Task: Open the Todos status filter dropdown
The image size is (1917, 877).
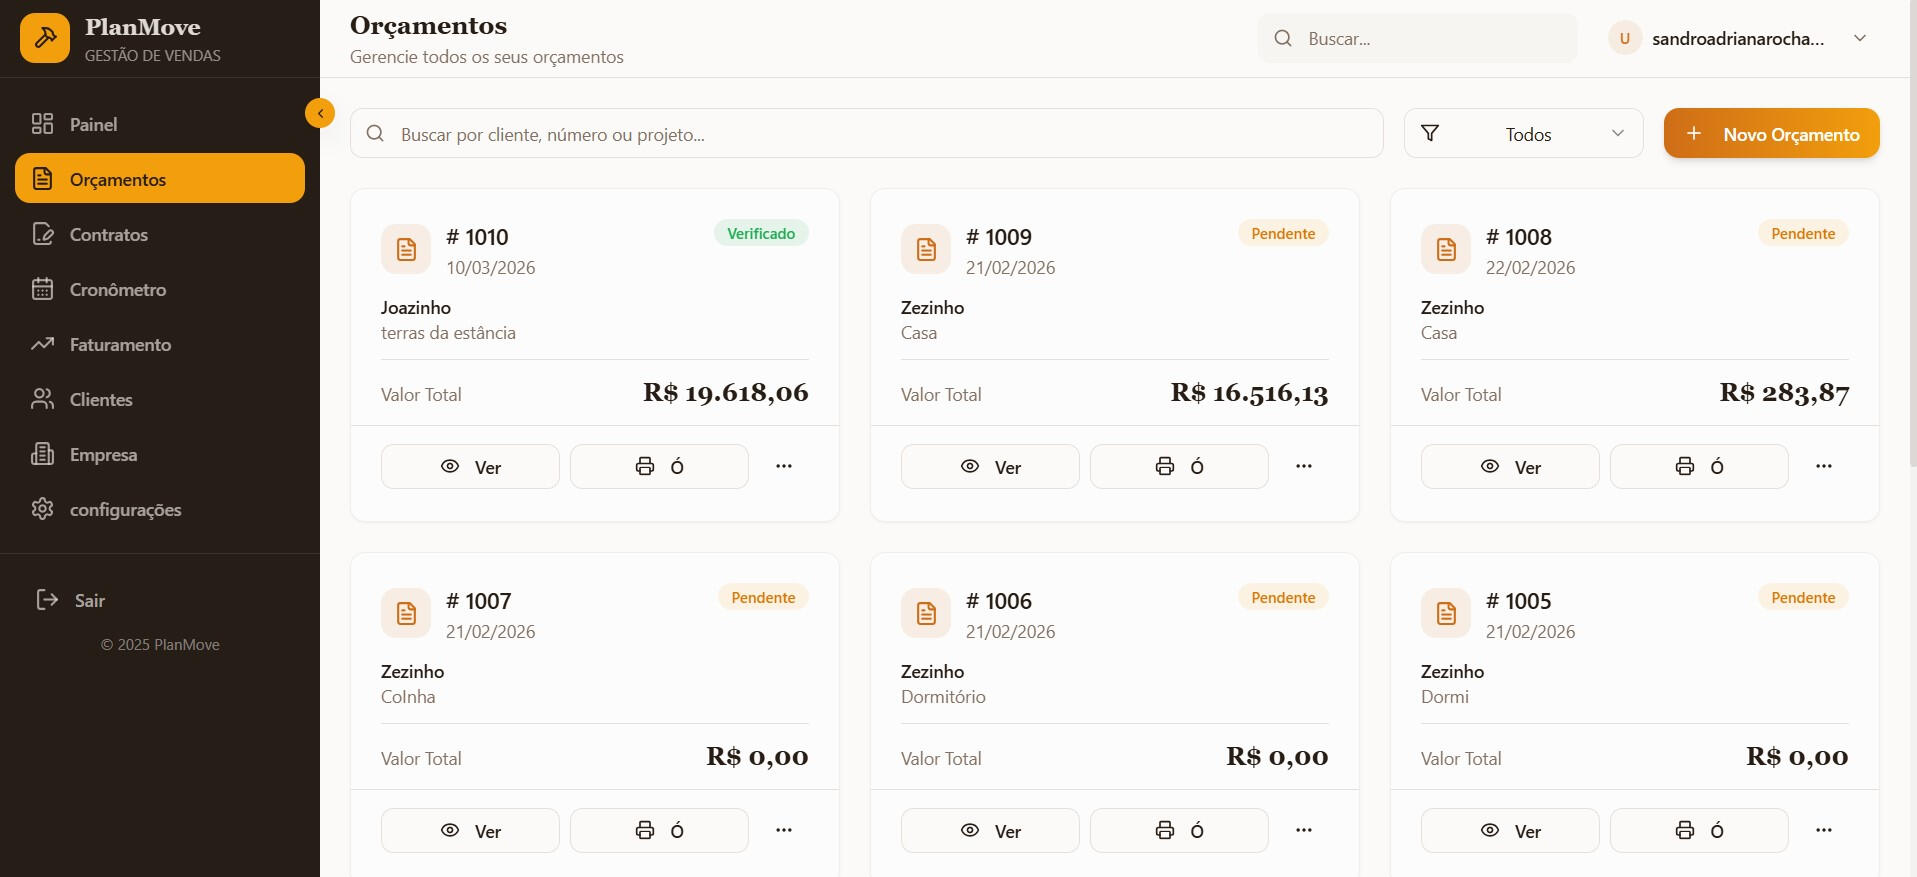Action: point(1523,134)
